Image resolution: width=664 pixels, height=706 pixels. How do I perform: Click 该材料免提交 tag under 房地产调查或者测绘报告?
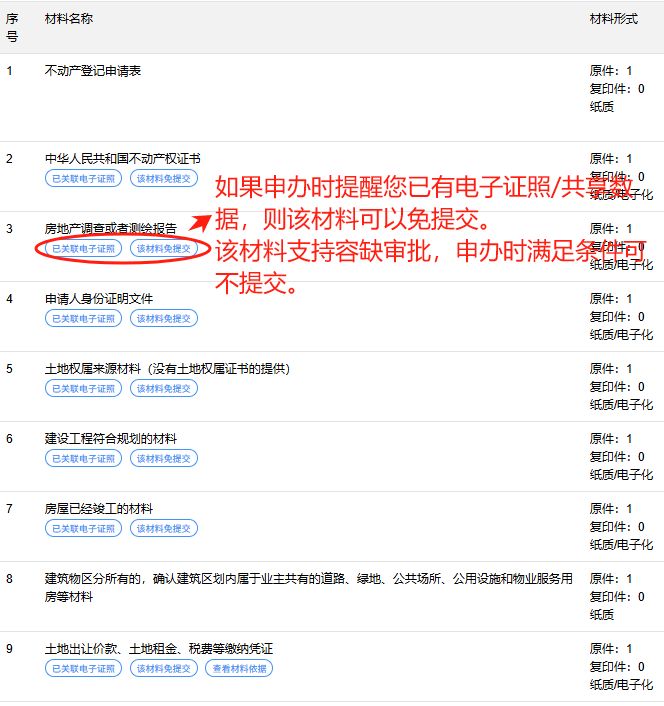[x=164, y=248]
